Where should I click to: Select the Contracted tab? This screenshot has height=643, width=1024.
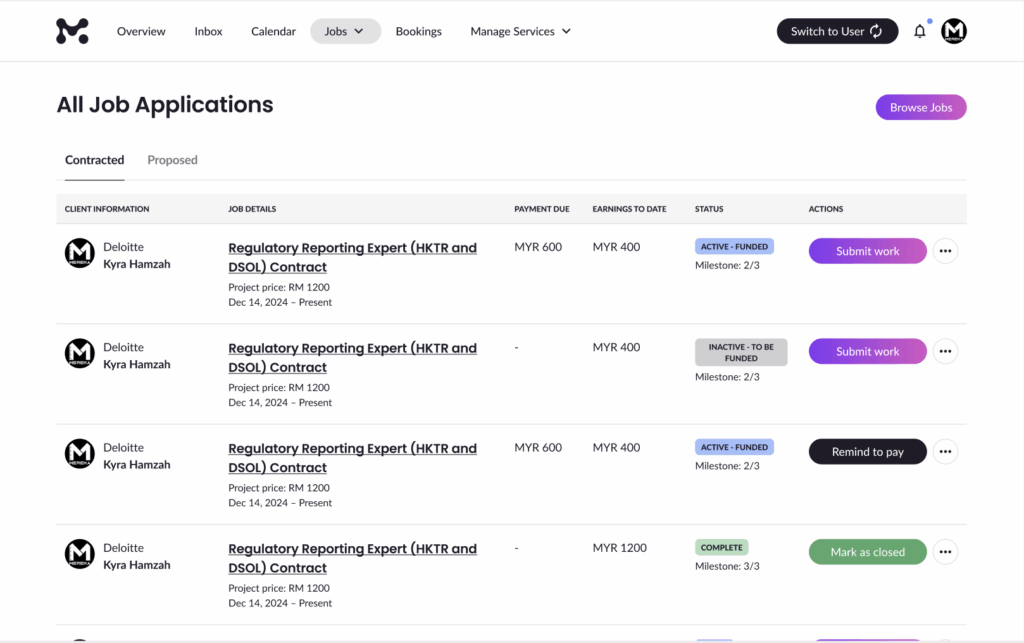pyautogui.click(x=95, y=160)
